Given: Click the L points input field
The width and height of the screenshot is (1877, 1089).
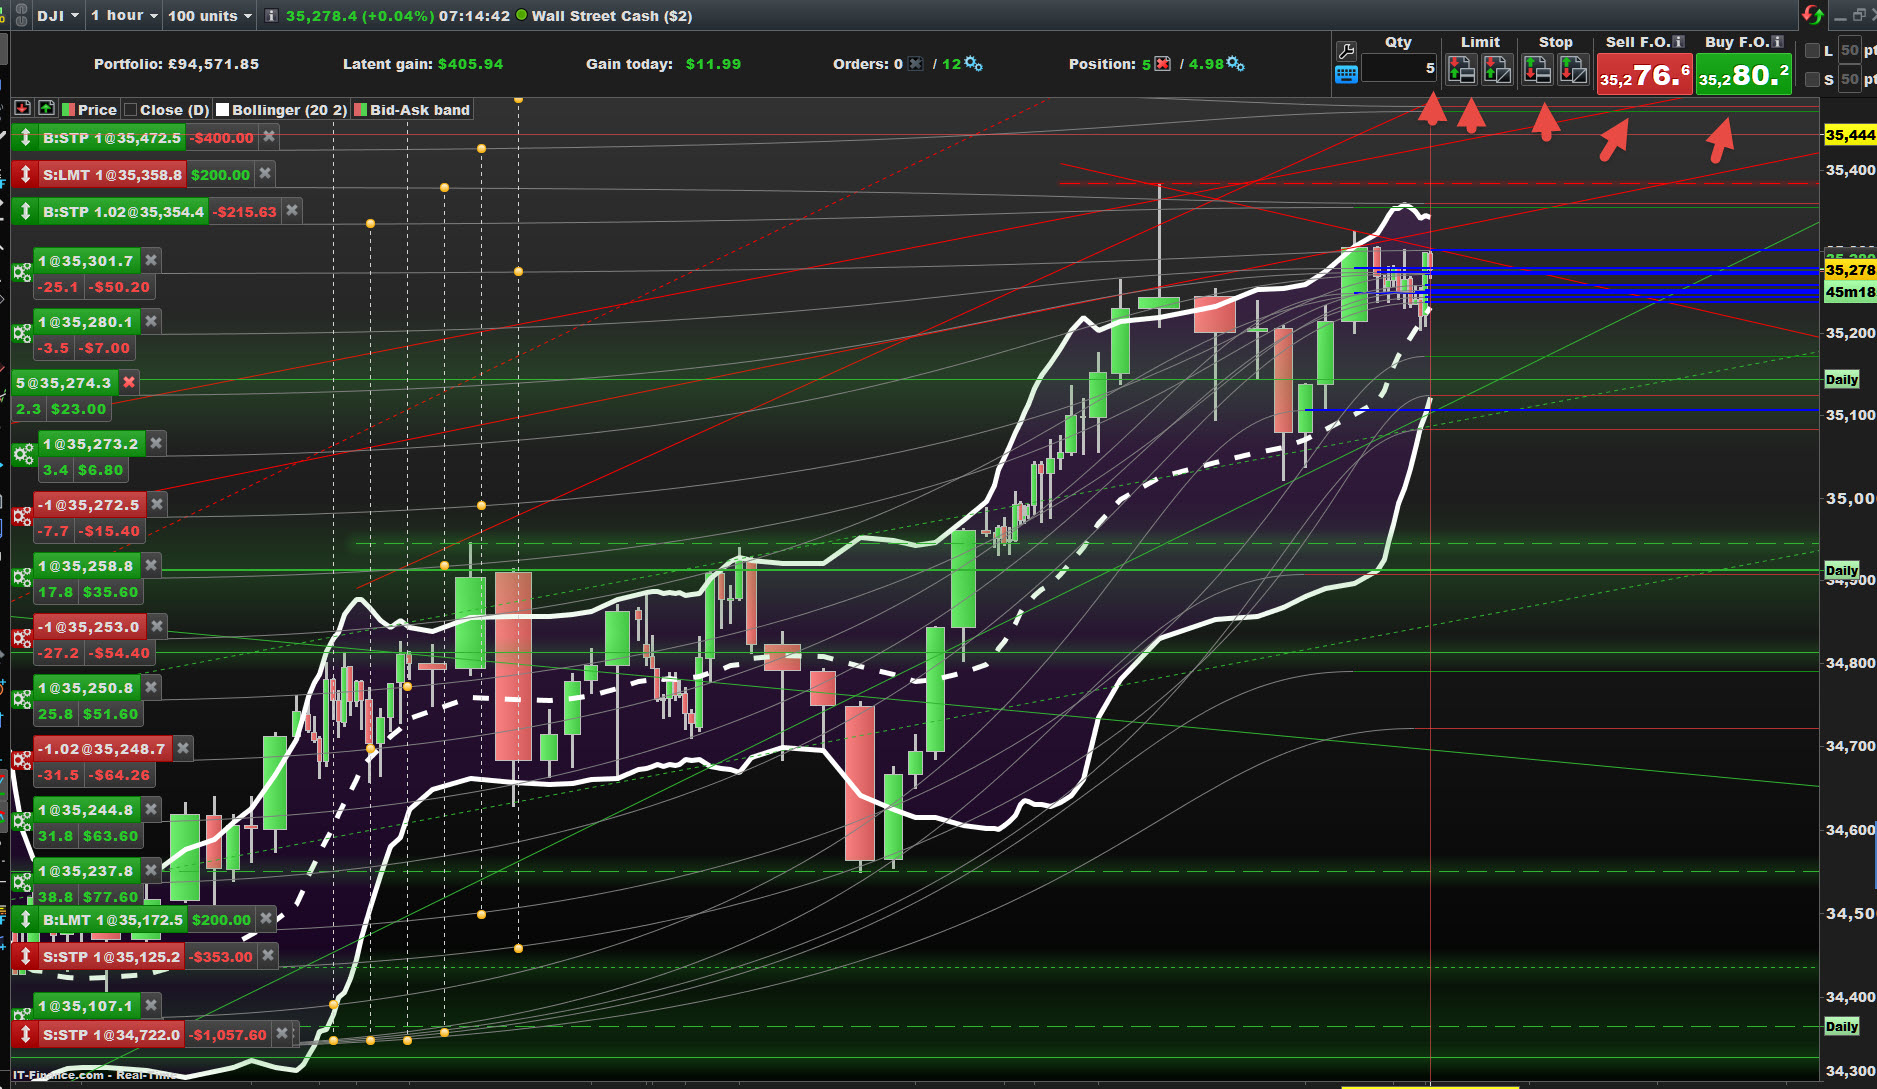Looking at the screenshot, I should (1849, 51).
